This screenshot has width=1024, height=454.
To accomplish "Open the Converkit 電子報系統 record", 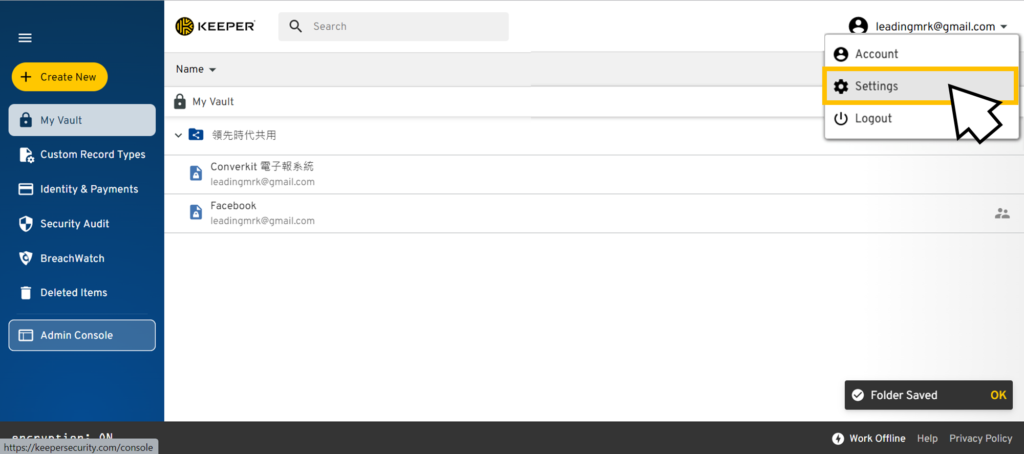I will (594, 174).
